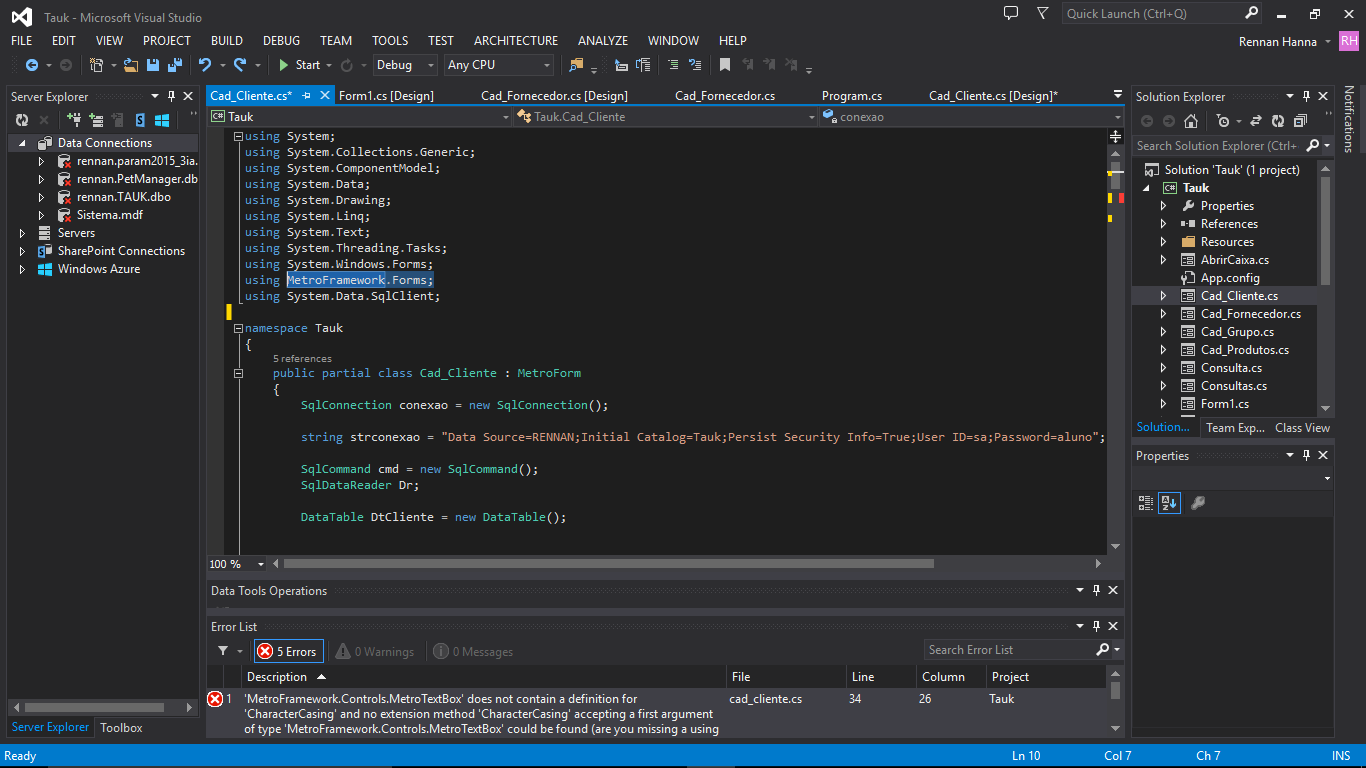This screenshot has width=1366, height=768.
Task: Open the Notifications side tab
Action: (x=1349, y=119)
